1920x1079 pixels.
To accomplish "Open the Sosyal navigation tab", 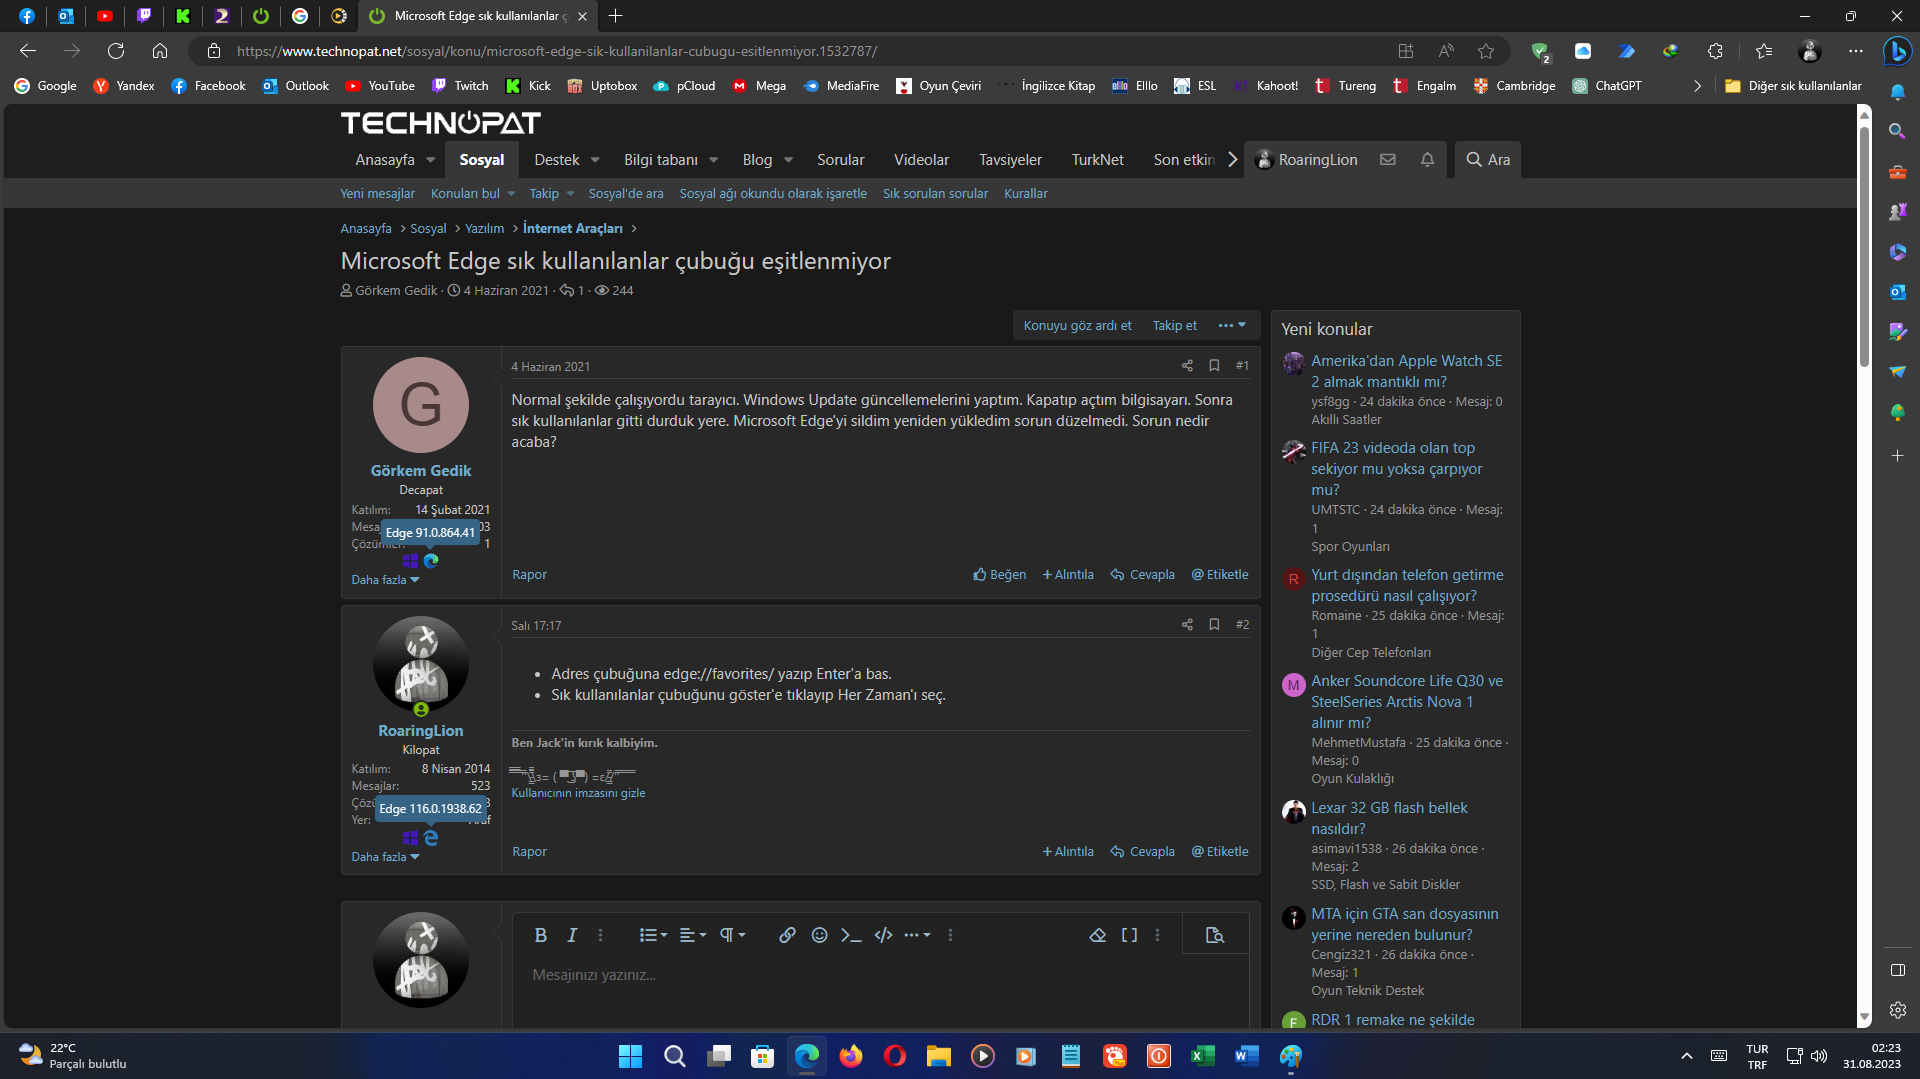I will 481,160.
